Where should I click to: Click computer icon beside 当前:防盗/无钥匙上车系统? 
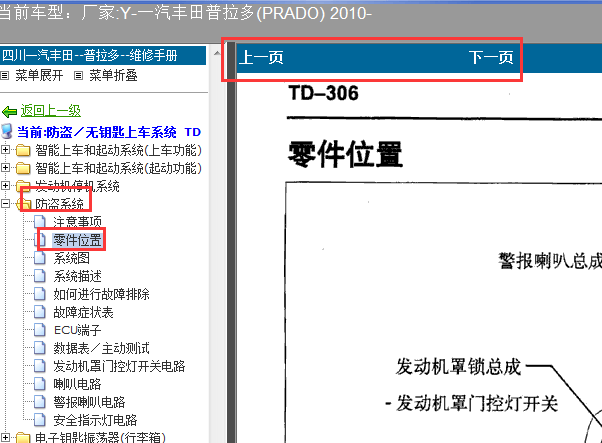coord(7,131)
